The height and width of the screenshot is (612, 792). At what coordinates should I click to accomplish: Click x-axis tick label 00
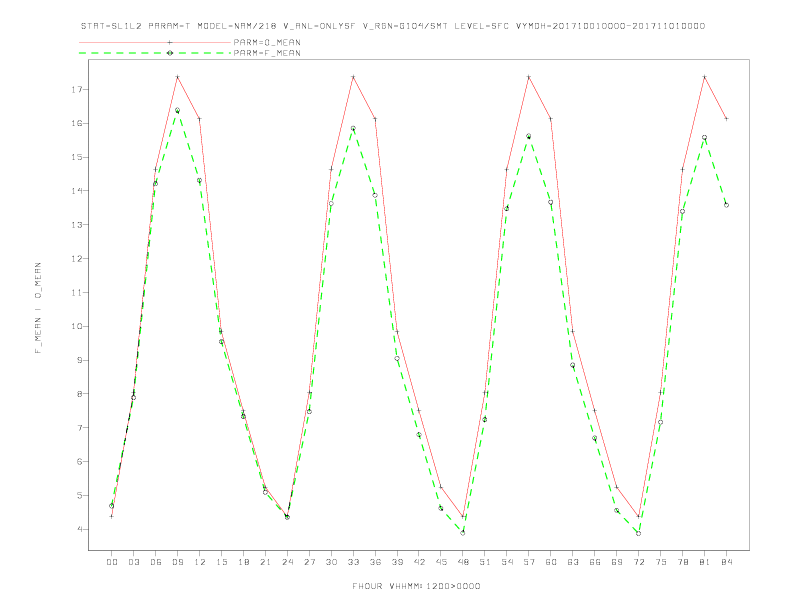pos(112,562)
